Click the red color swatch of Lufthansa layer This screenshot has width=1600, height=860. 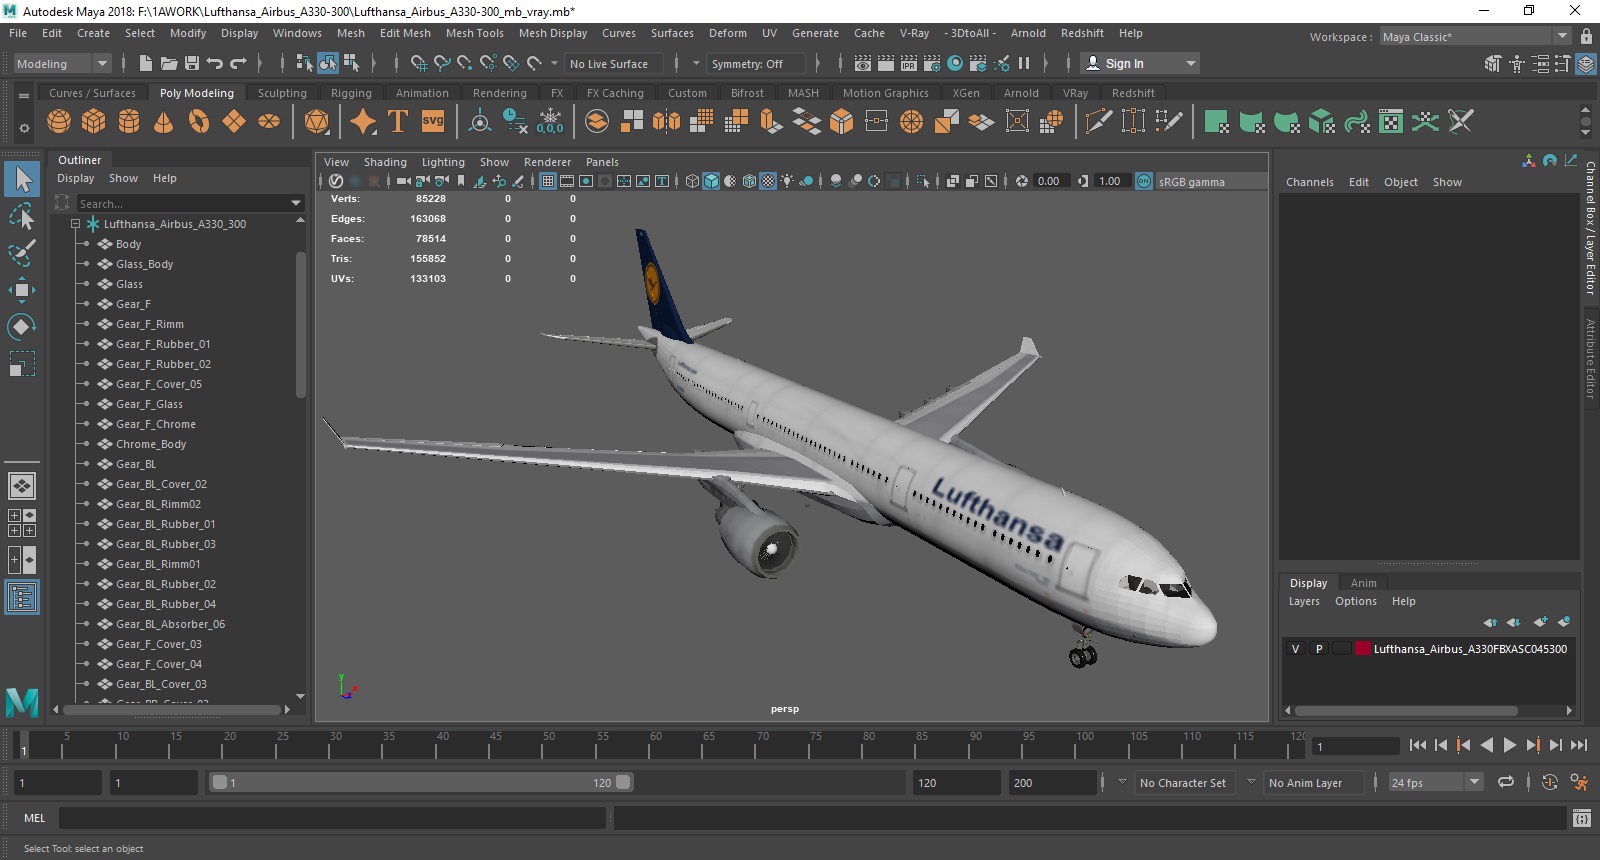[x=1363, y=649]
